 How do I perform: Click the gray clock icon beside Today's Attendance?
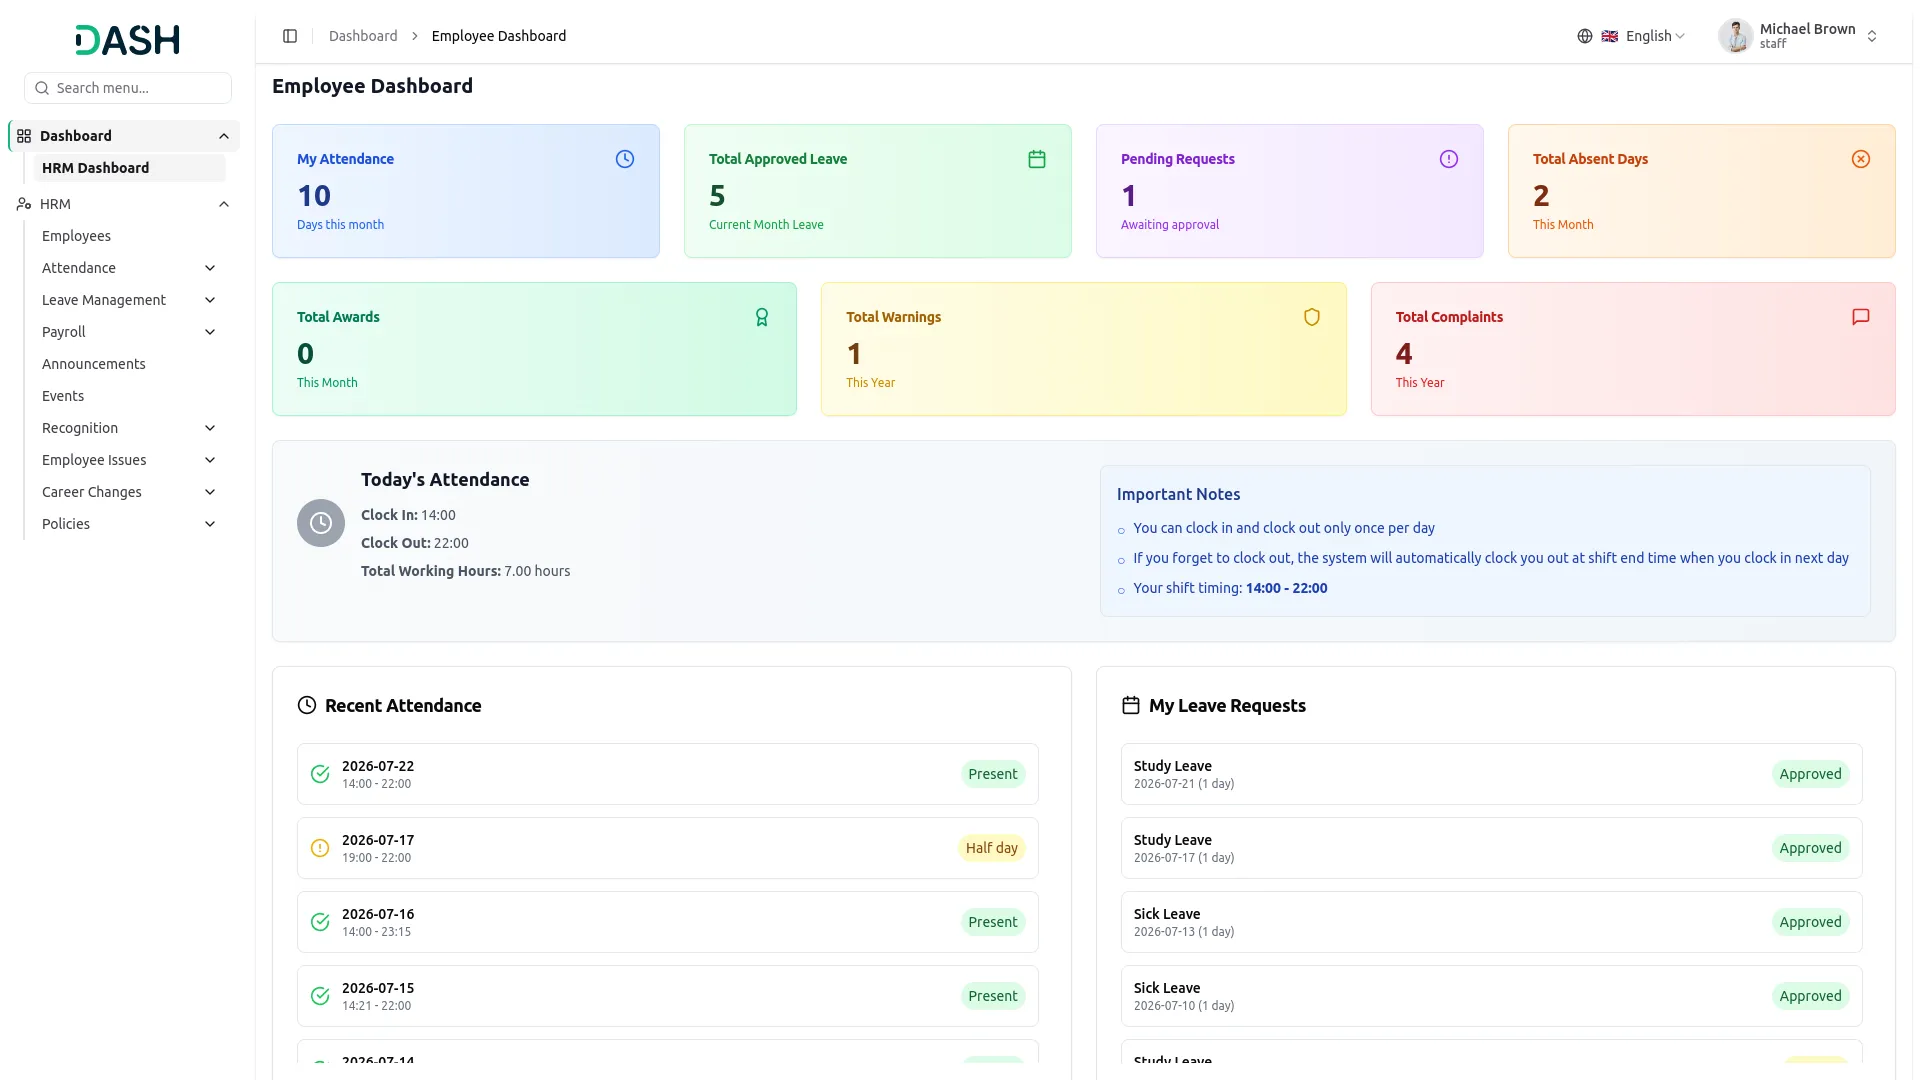tap(321, 523)
